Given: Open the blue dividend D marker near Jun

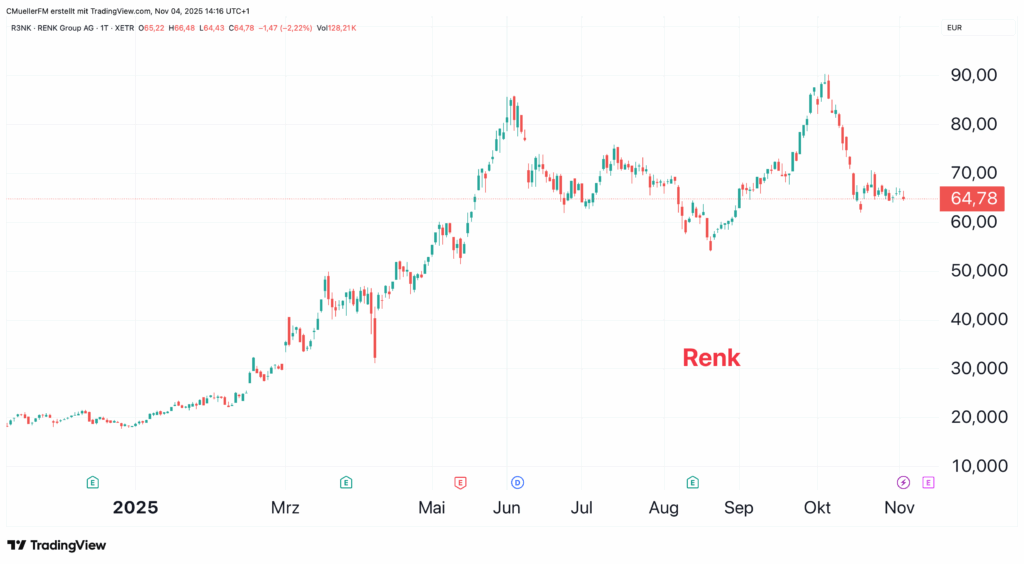Looking at the screenshot, I should pyautogui.click(x=518, y=482).
